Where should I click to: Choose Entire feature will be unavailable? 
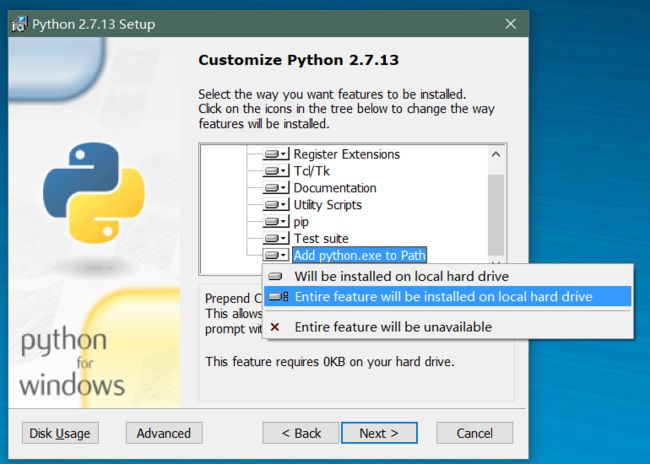(448, 327)
